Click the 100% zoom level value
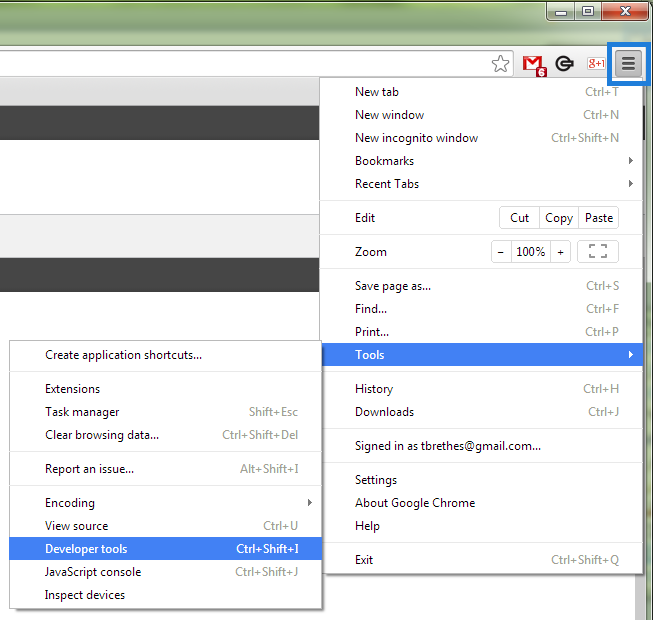This screenshot has width=653, height=620. (x=531, y=252)
